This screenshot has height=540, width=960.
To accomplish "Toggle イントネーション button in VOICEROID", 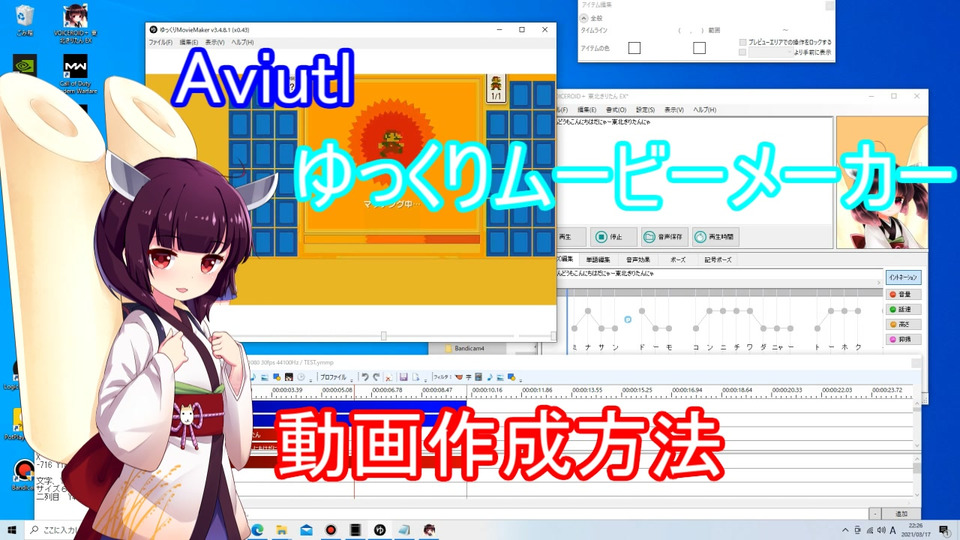I will 903,277.
